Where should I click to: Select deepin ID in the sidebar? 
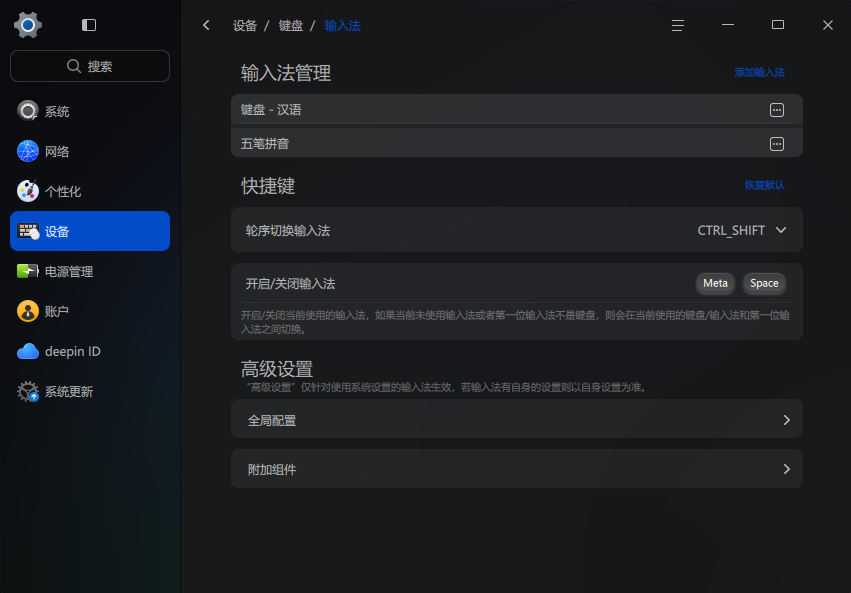90,352
